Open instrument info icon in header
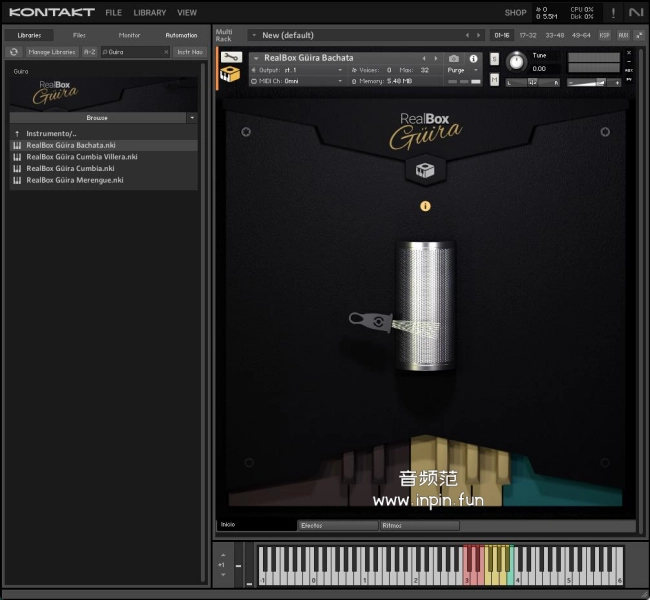Screen dimensions: 650x600 pyautogui.click(x=473, y=58)
